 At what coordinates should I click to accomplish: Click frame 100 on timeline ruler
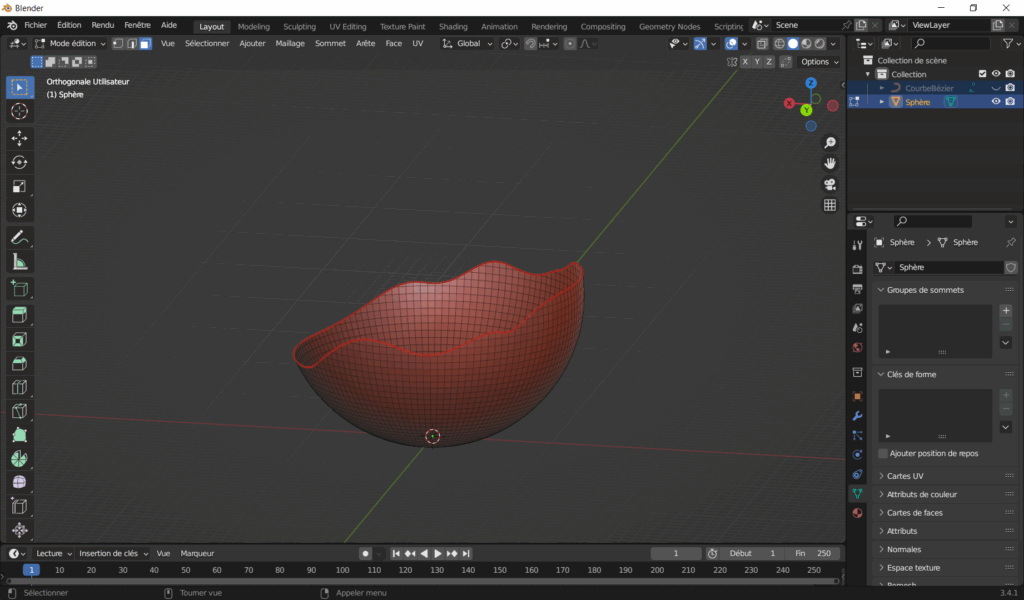(x=342, y=570)
